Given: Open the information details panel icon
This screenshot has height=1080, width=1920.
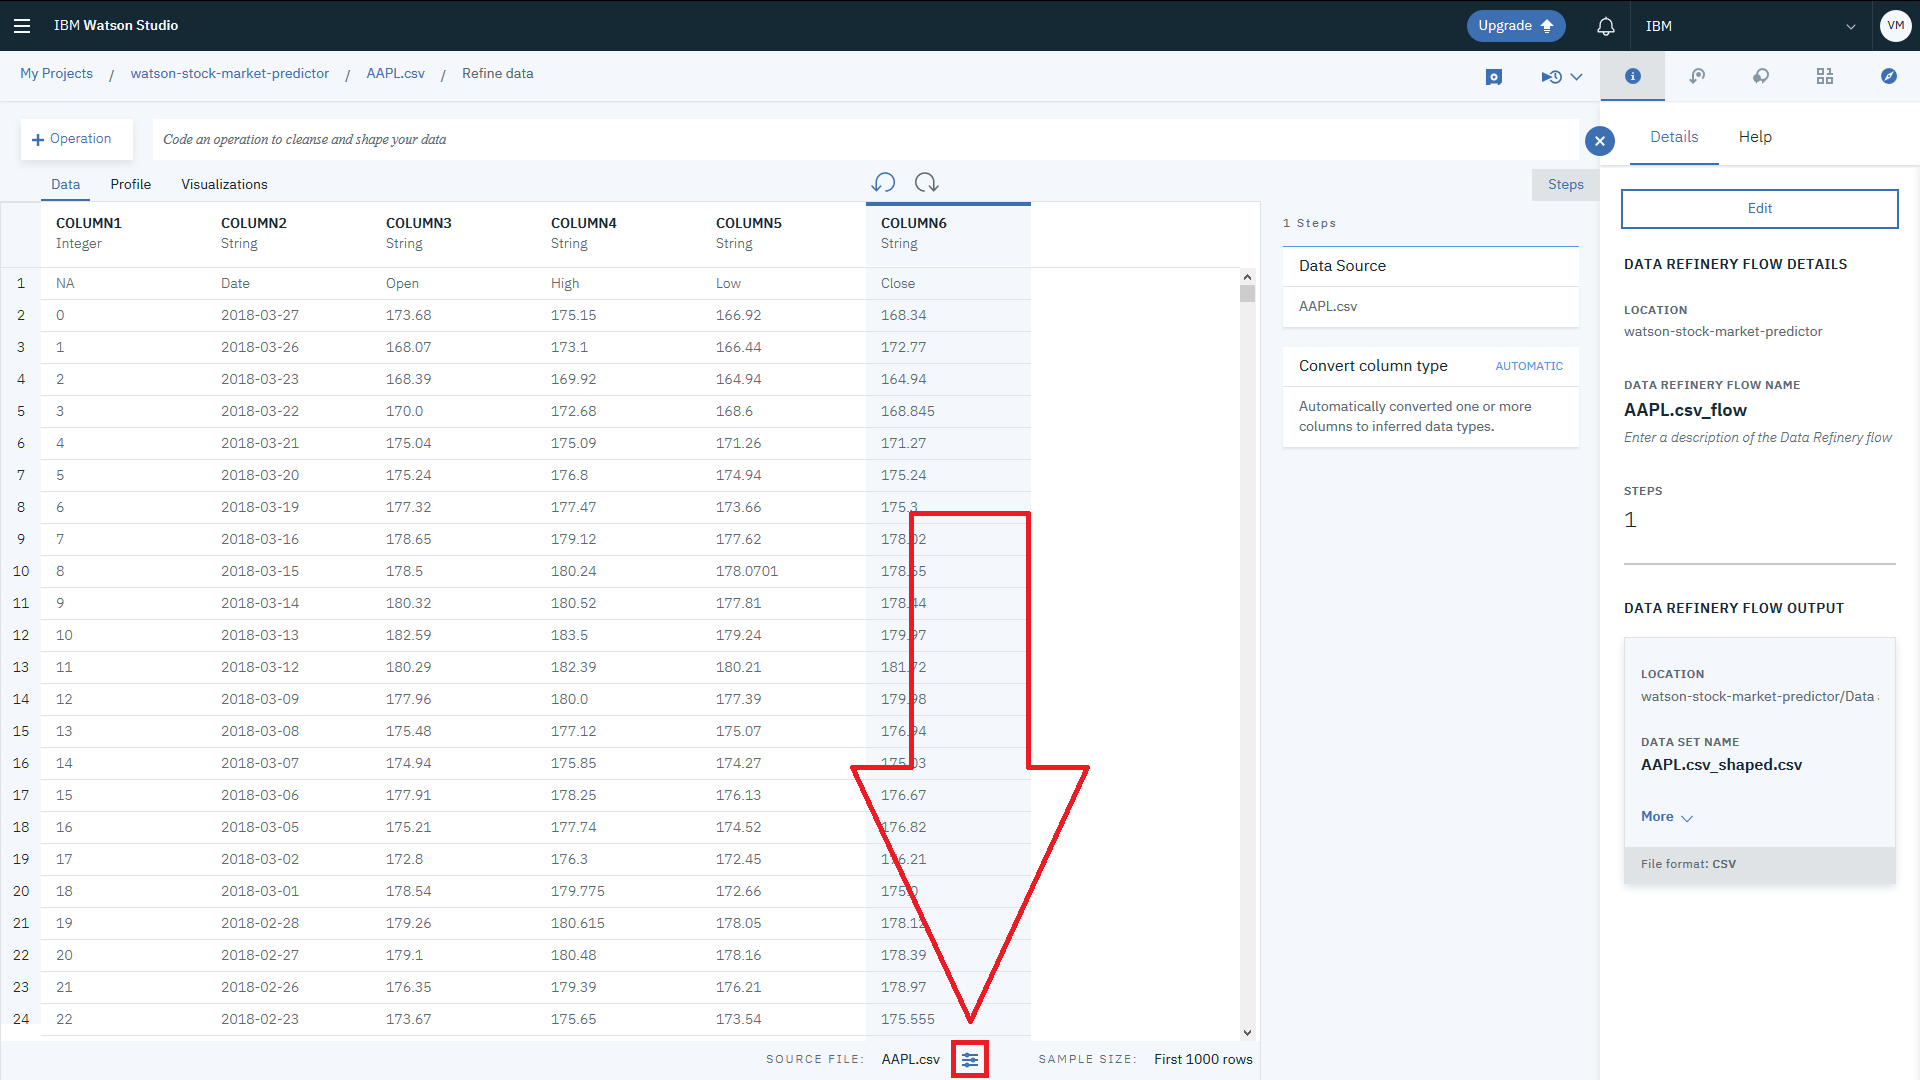Looking at the screenshot, I should pyautogui.click(x=1632, y=77).
